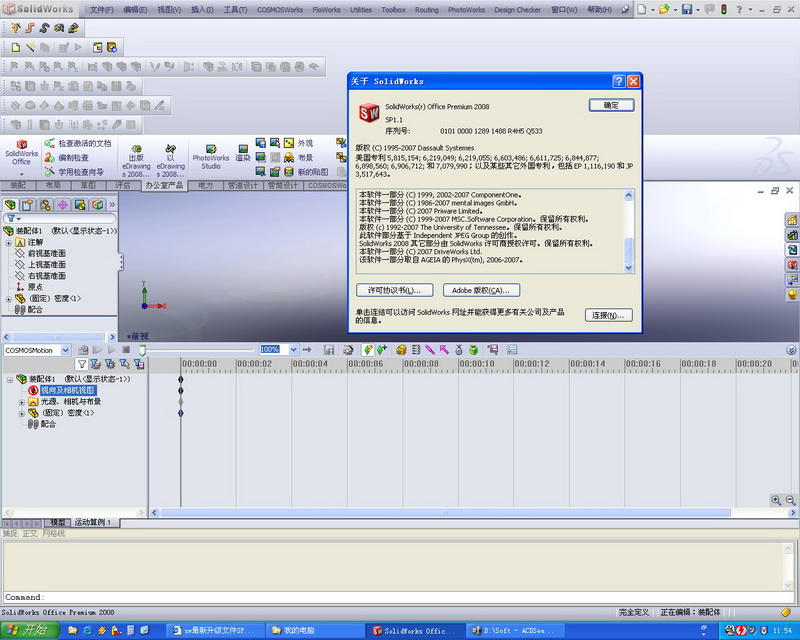Open the COSMOSWorks menu
The width and height of the screenshot is (800, 640).
[x=280, y=10]
